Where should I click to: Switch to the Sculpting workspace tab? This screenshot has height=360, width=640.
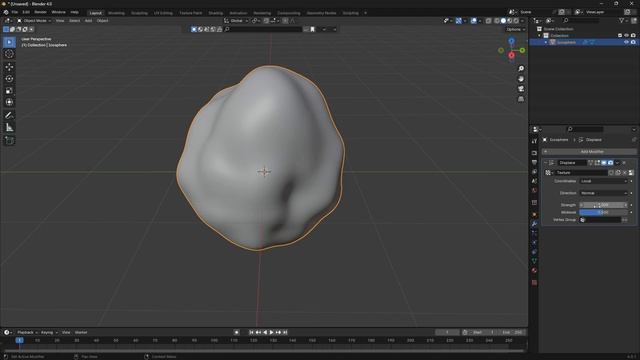point(139,13)
